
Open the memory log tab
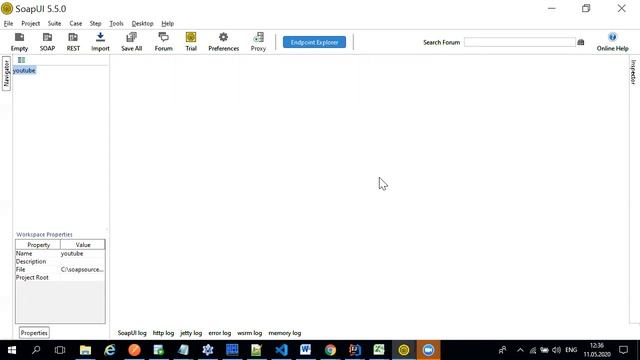click(284, 333)
